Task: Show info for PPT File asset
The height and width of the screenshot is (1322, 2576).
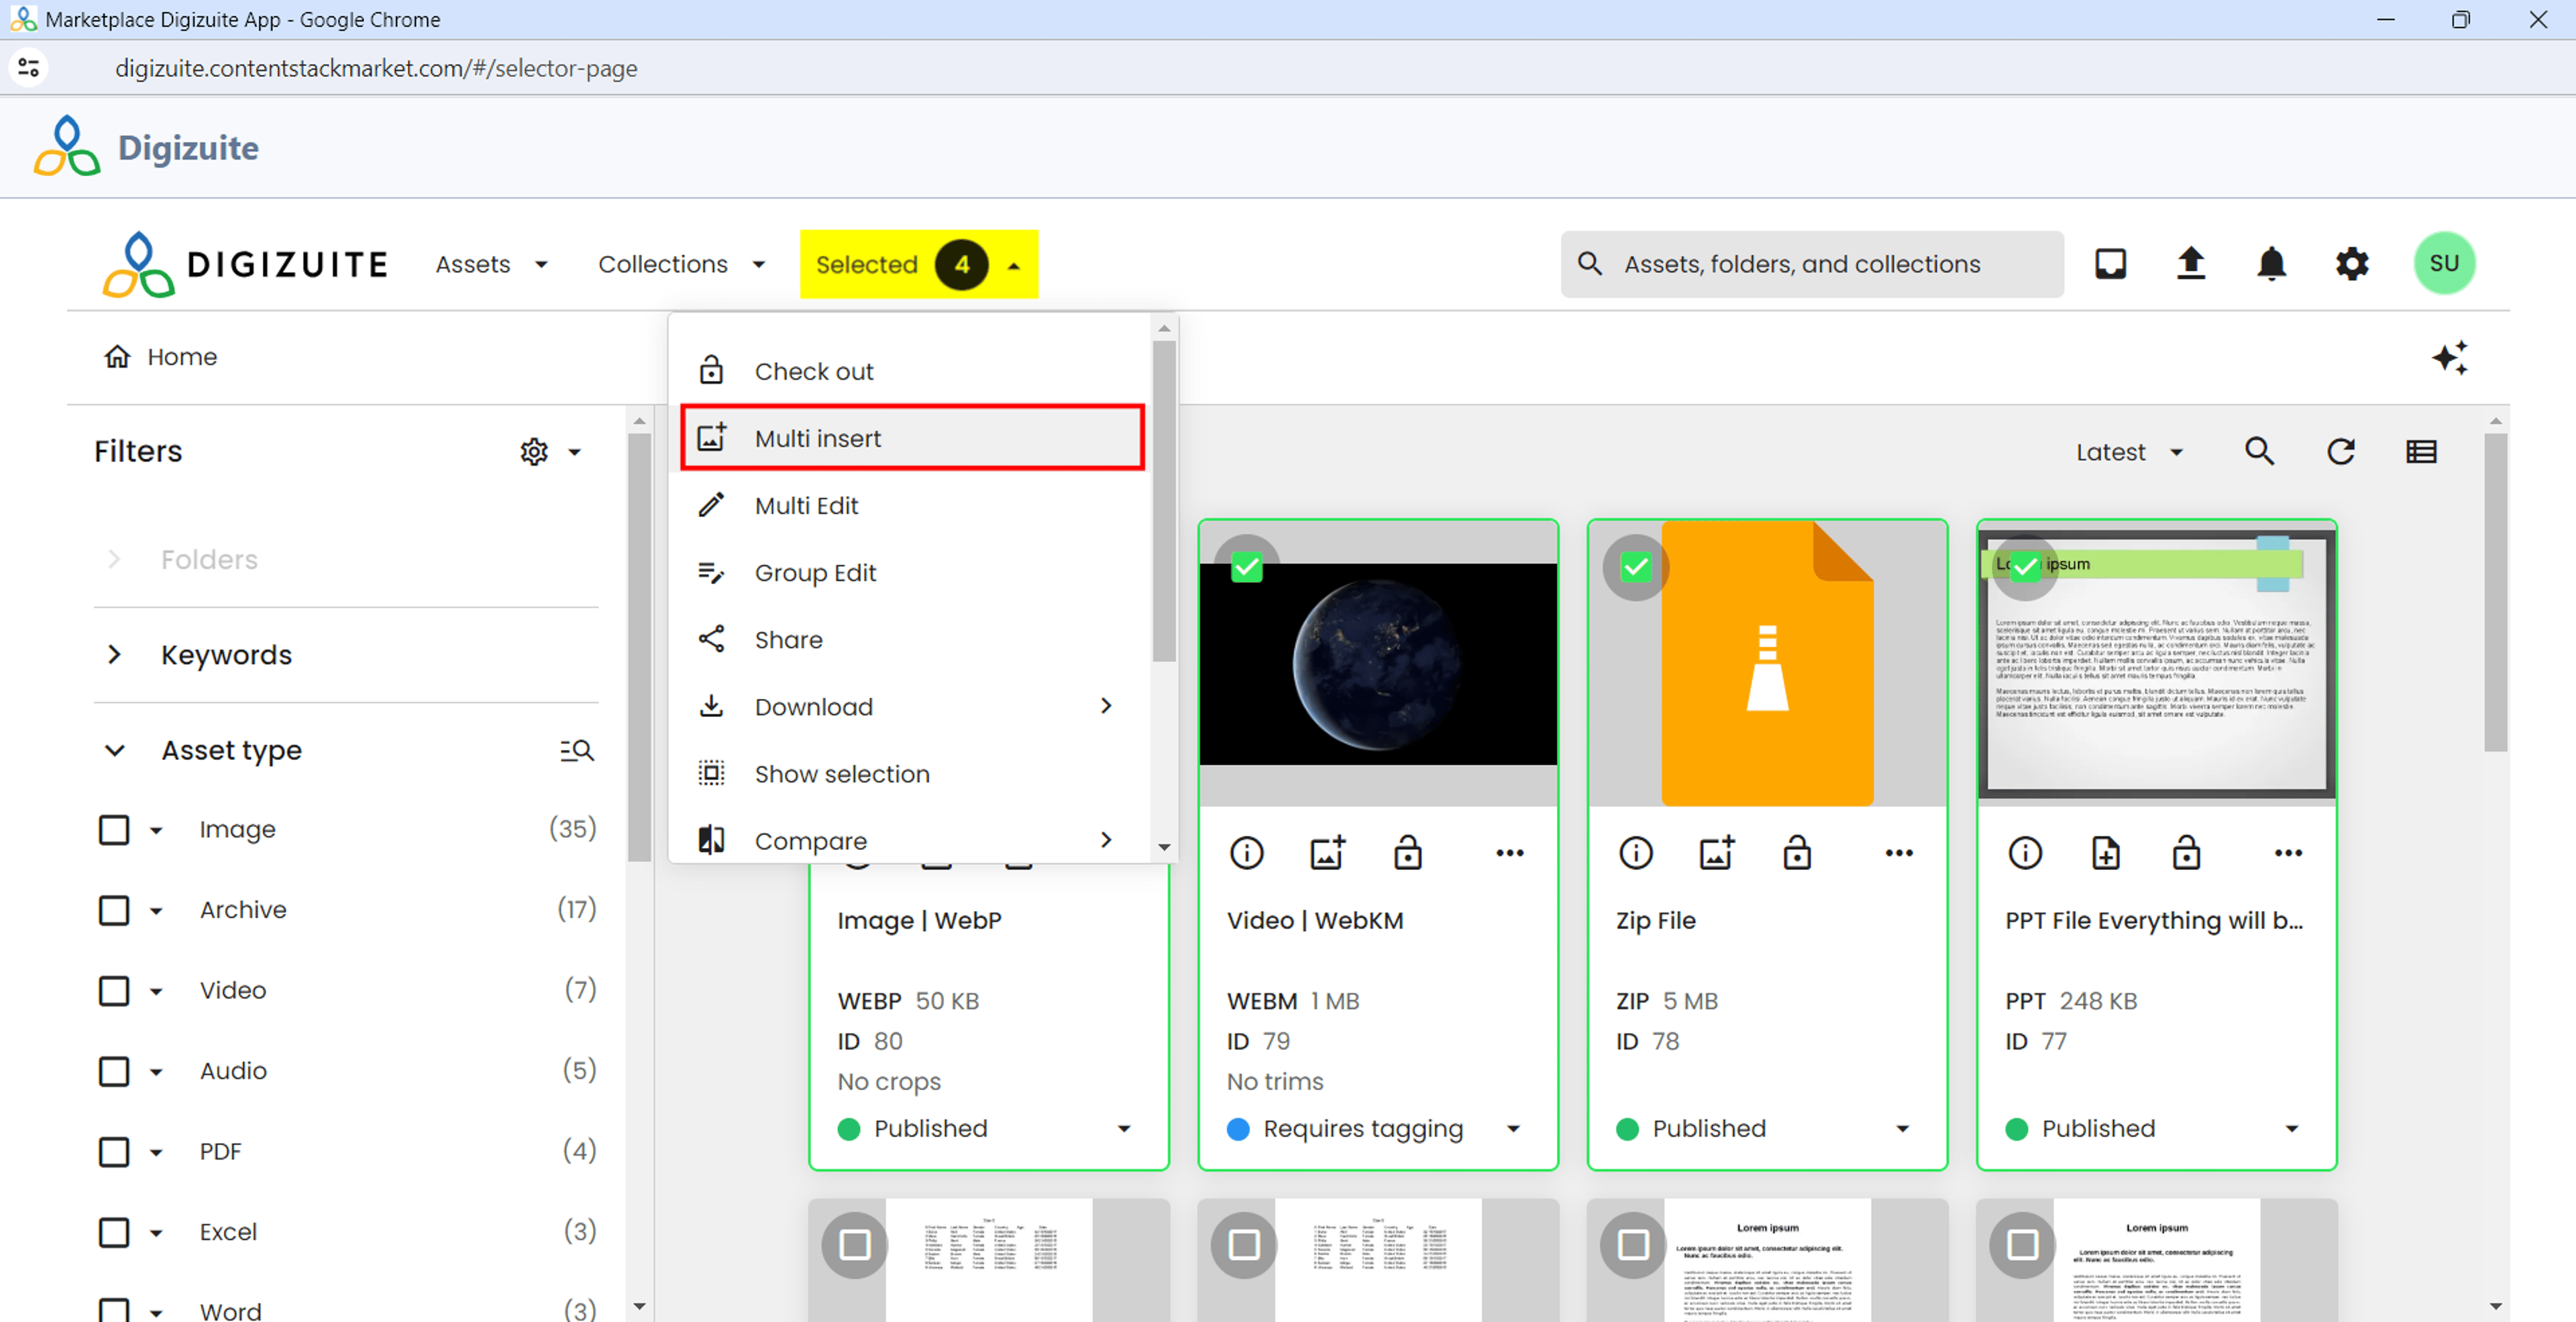Action: (2025, 853)
